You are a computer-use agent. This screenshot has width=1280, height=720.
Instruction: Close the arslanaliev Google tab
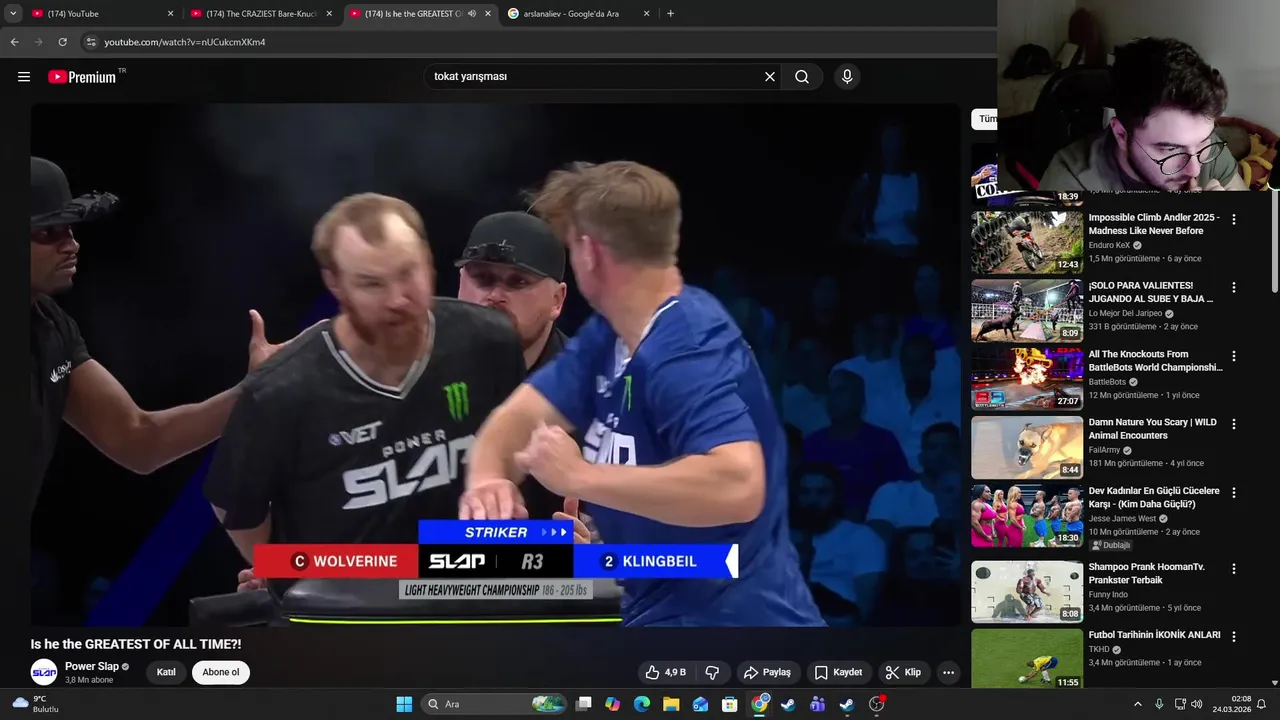click(646, 14)
